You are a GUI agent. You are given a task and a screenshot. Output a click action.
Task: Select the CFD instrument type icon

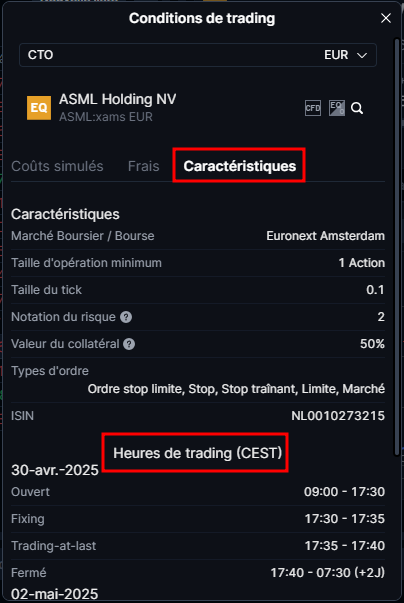[x=313, y=108]
